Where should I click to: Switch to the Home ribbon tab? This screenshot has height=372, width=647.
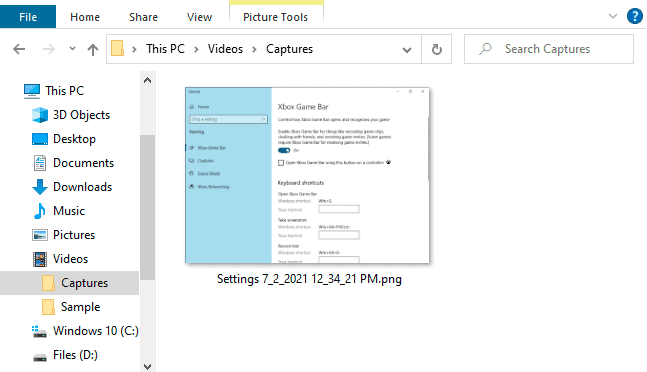[x=85, y=17]
